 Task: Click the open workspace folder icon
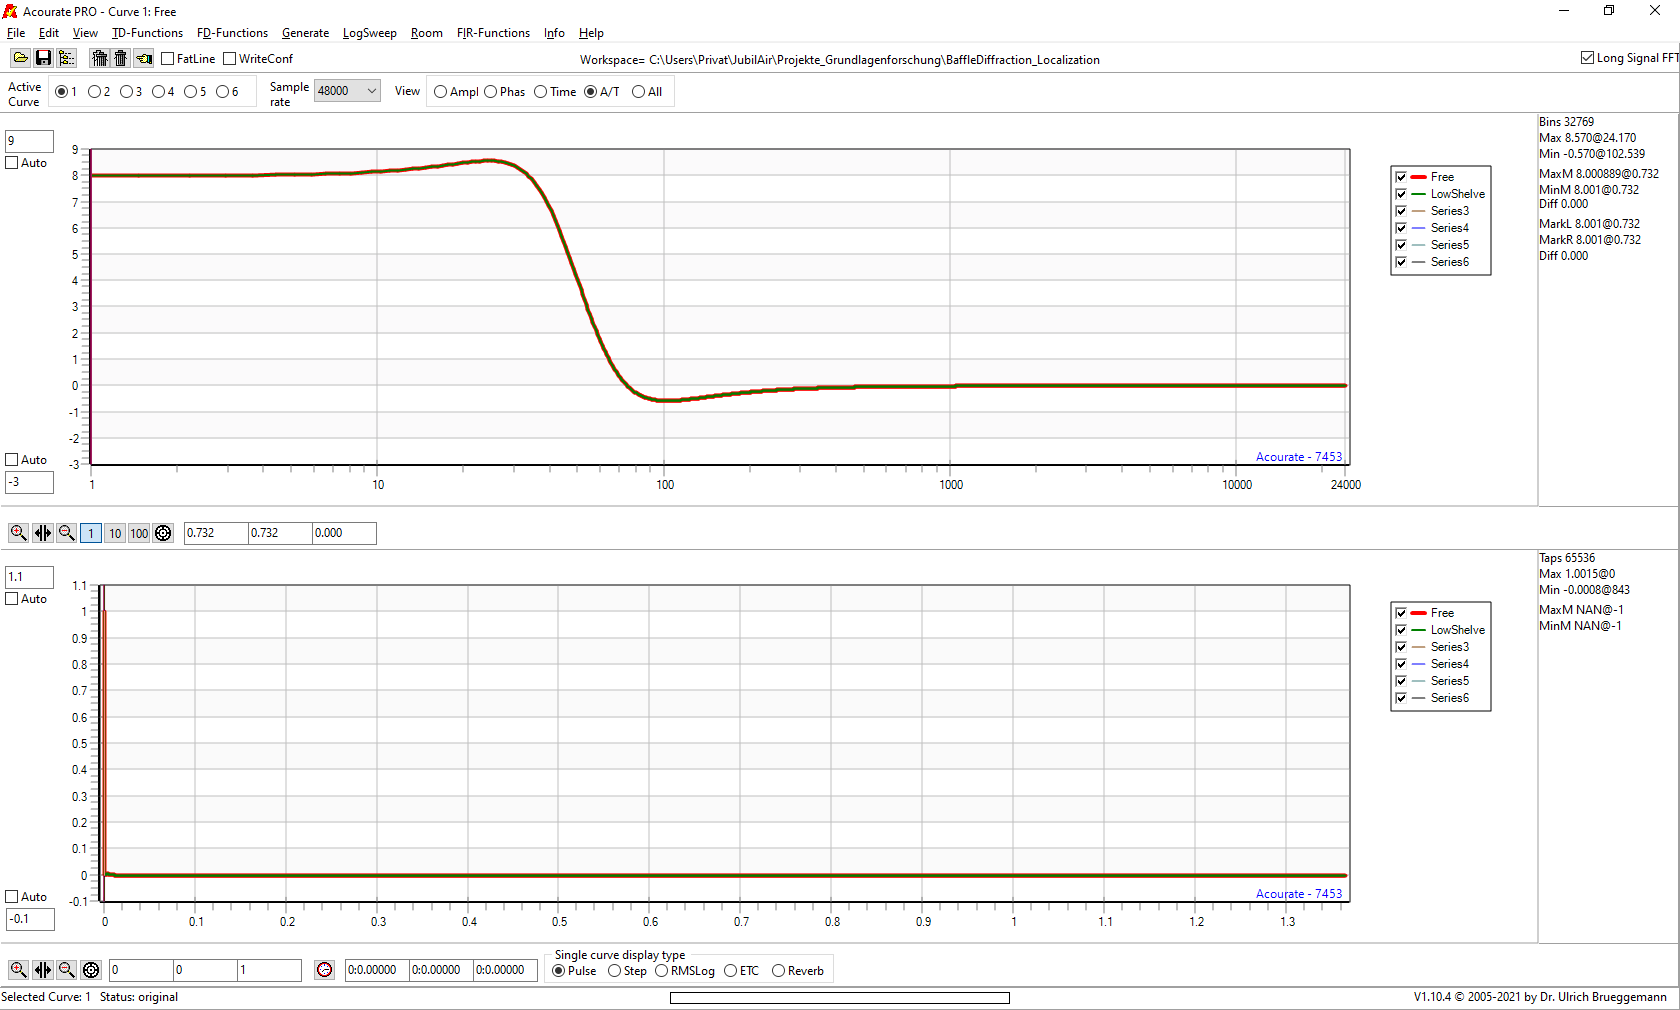(x=20, y=59)
